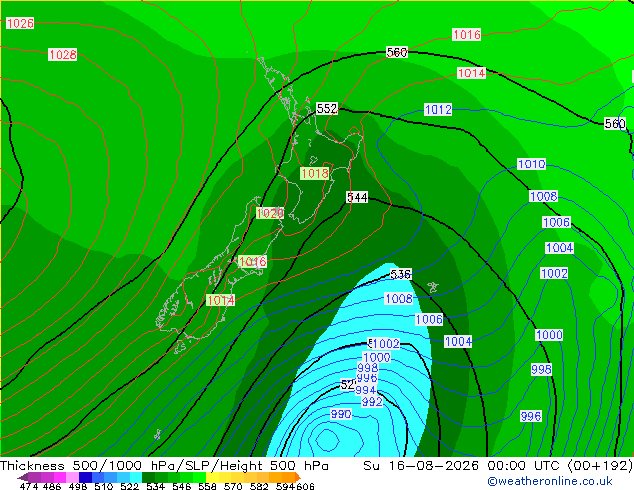Click the 1016 label with green background
Screen dimensions: 634x490
click(x=253, y=262)
